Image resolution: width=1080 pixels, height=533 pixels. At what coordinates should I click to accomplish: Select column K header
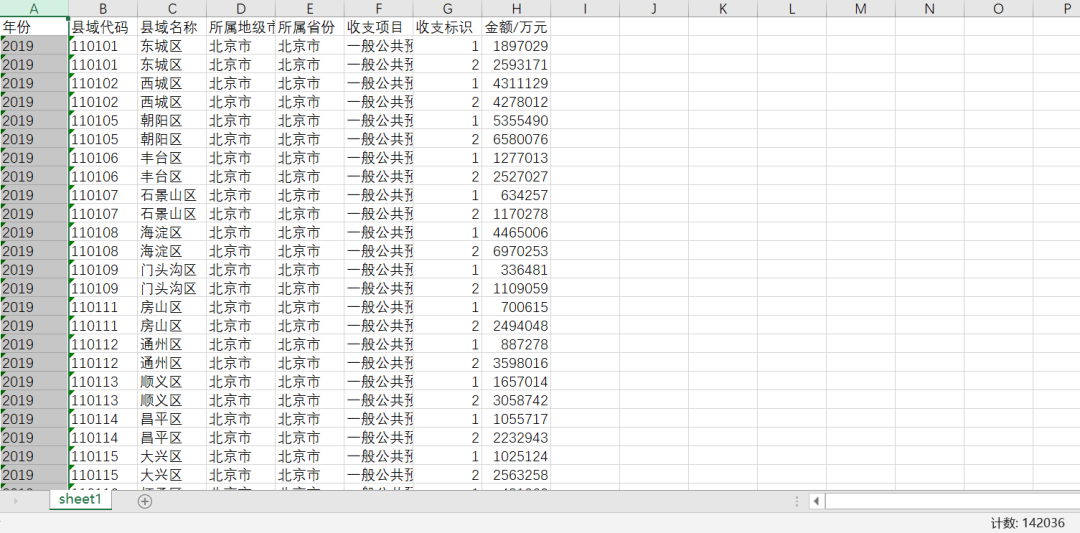[723, 8]
